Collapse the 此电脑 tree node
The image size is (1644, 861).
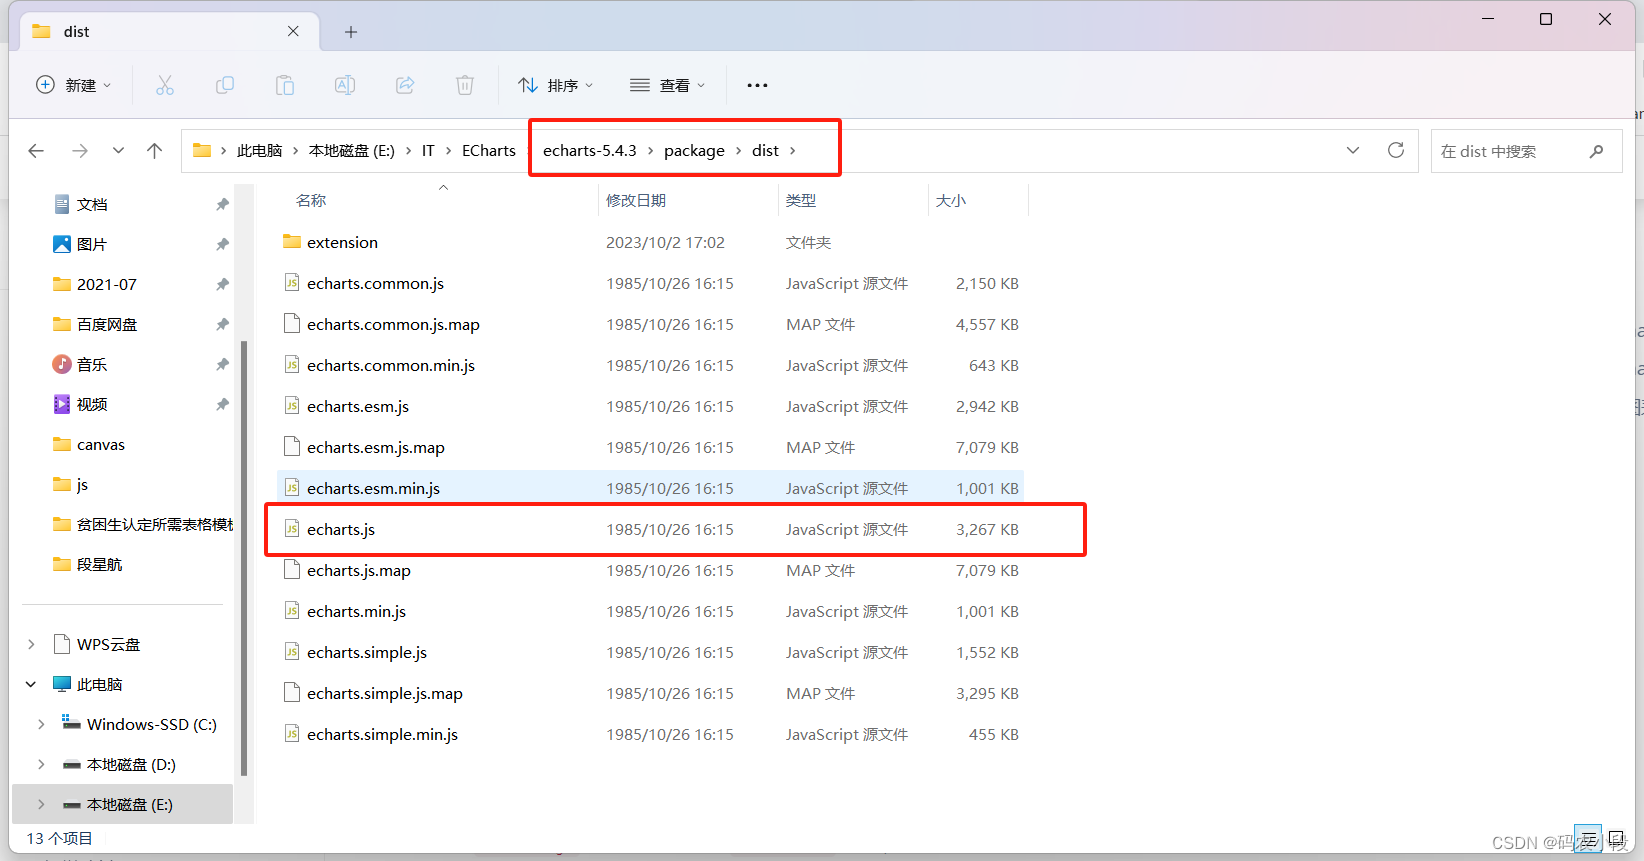[x=31, y=684]
